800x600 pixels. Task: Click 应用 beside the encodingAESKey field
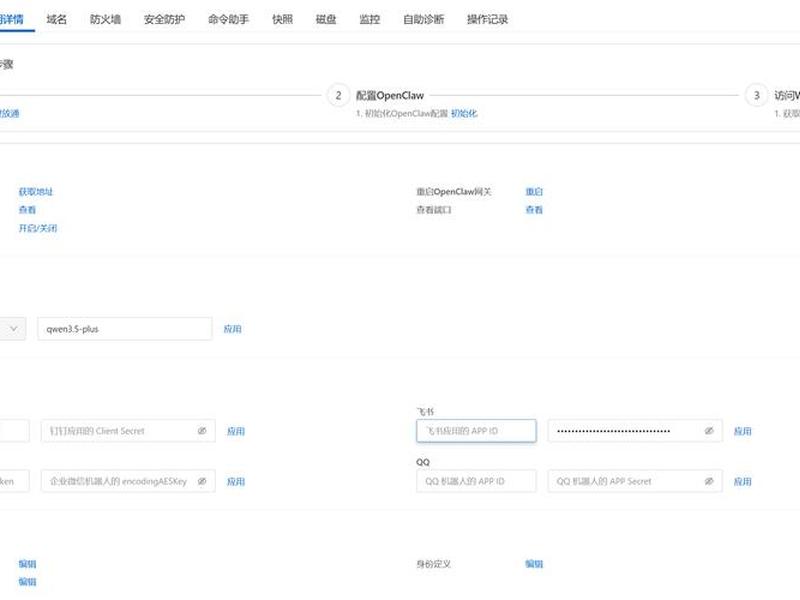[x=236, y=481]
